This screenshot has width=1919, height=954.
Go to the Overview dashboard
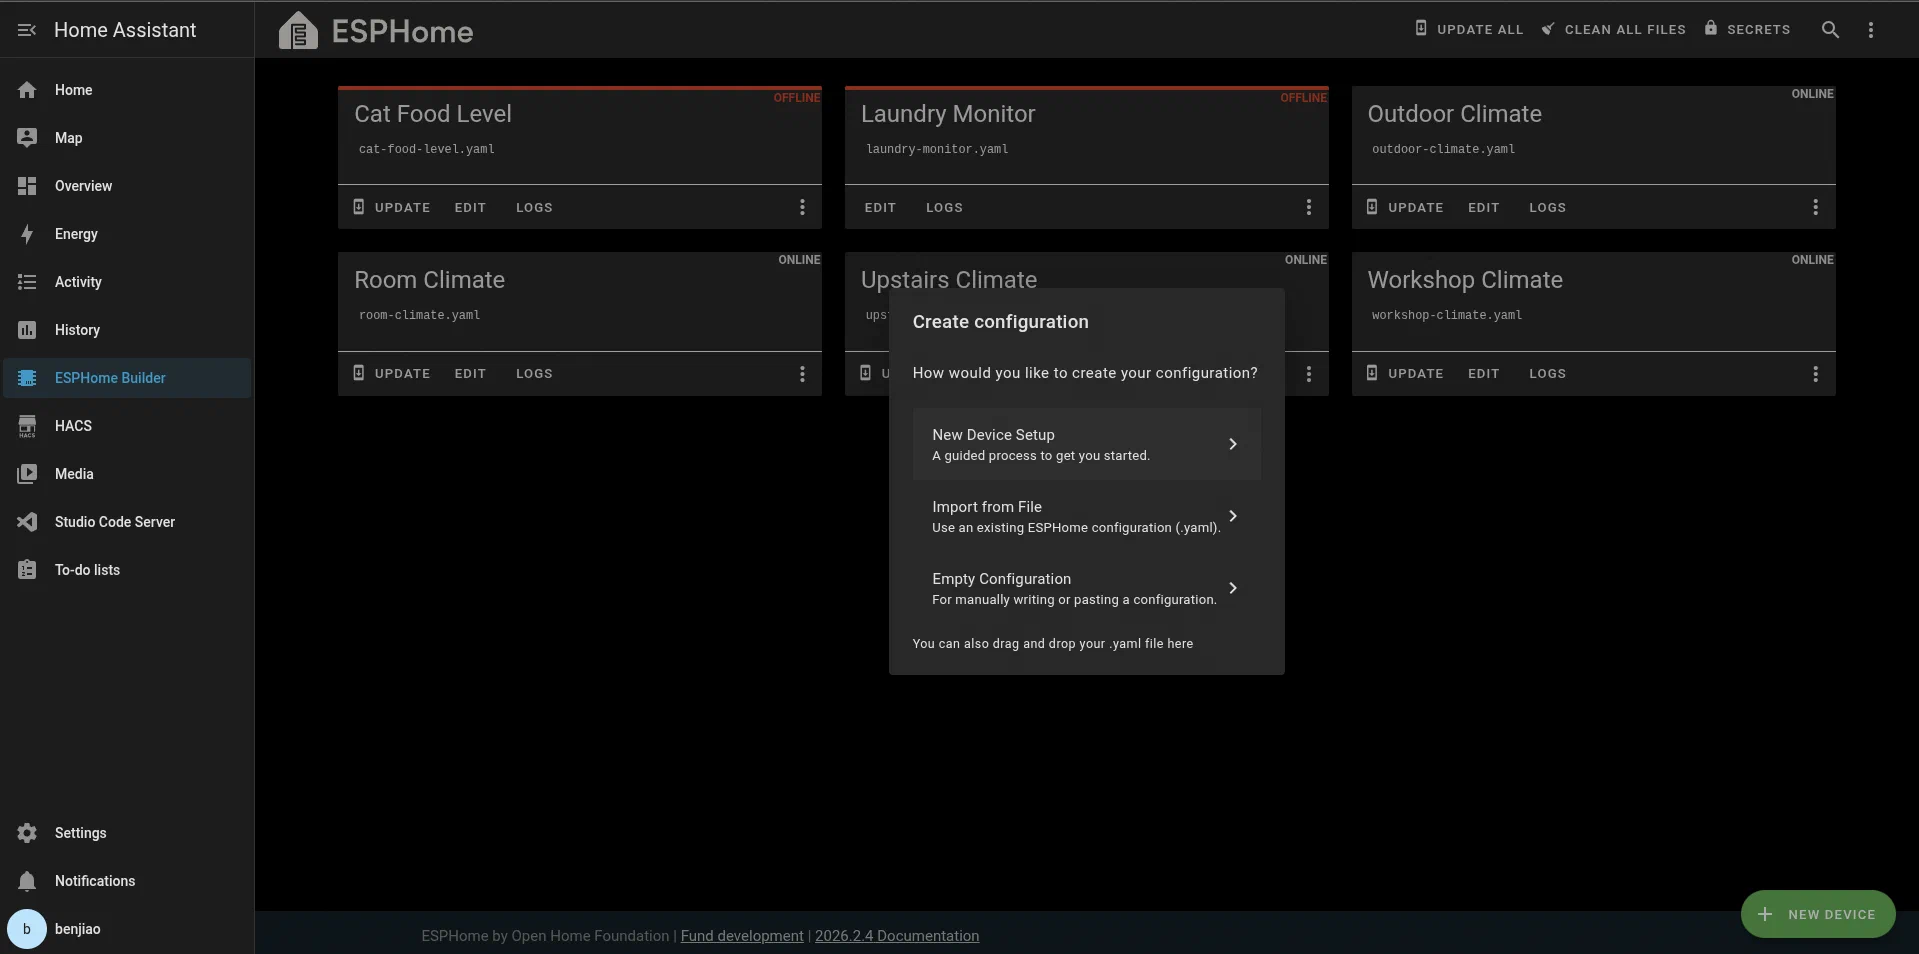pos(127,186)
